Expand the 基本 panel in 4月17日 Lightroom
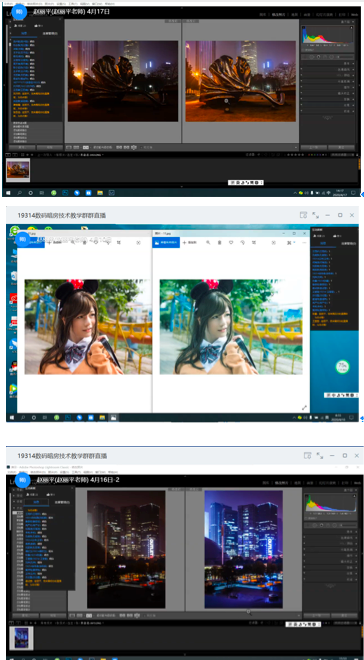This screenshot has height=660, width=364. (329, 64)
